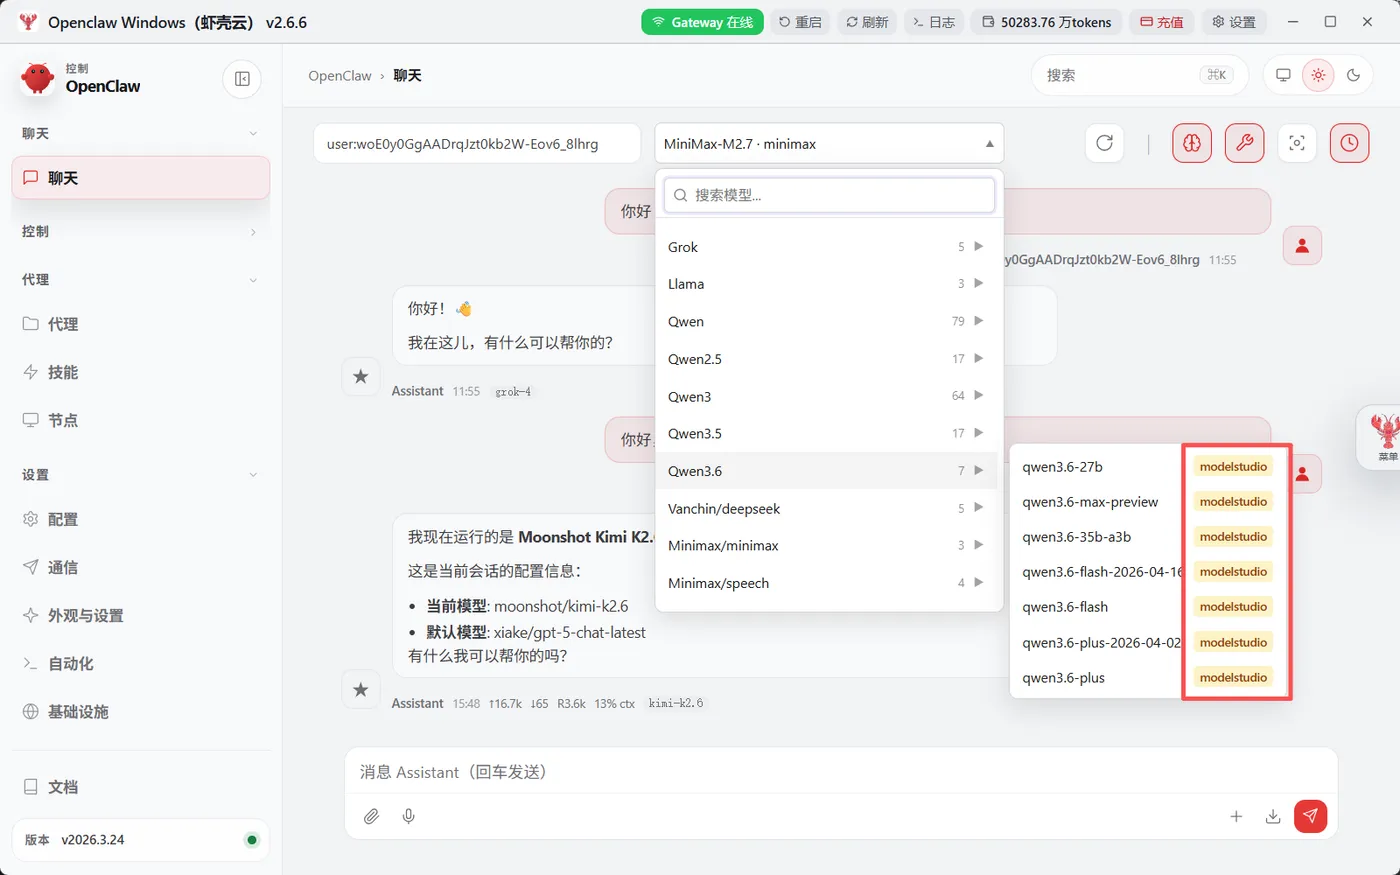The height and width of the screenshot is (875, 1400).
Task: Expand the Qwen model group
Action: tap(827, 321)
